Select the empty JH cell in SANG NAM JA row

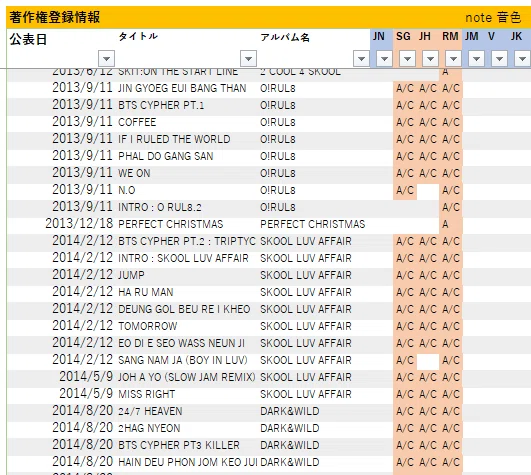click(x=428, y=362)
